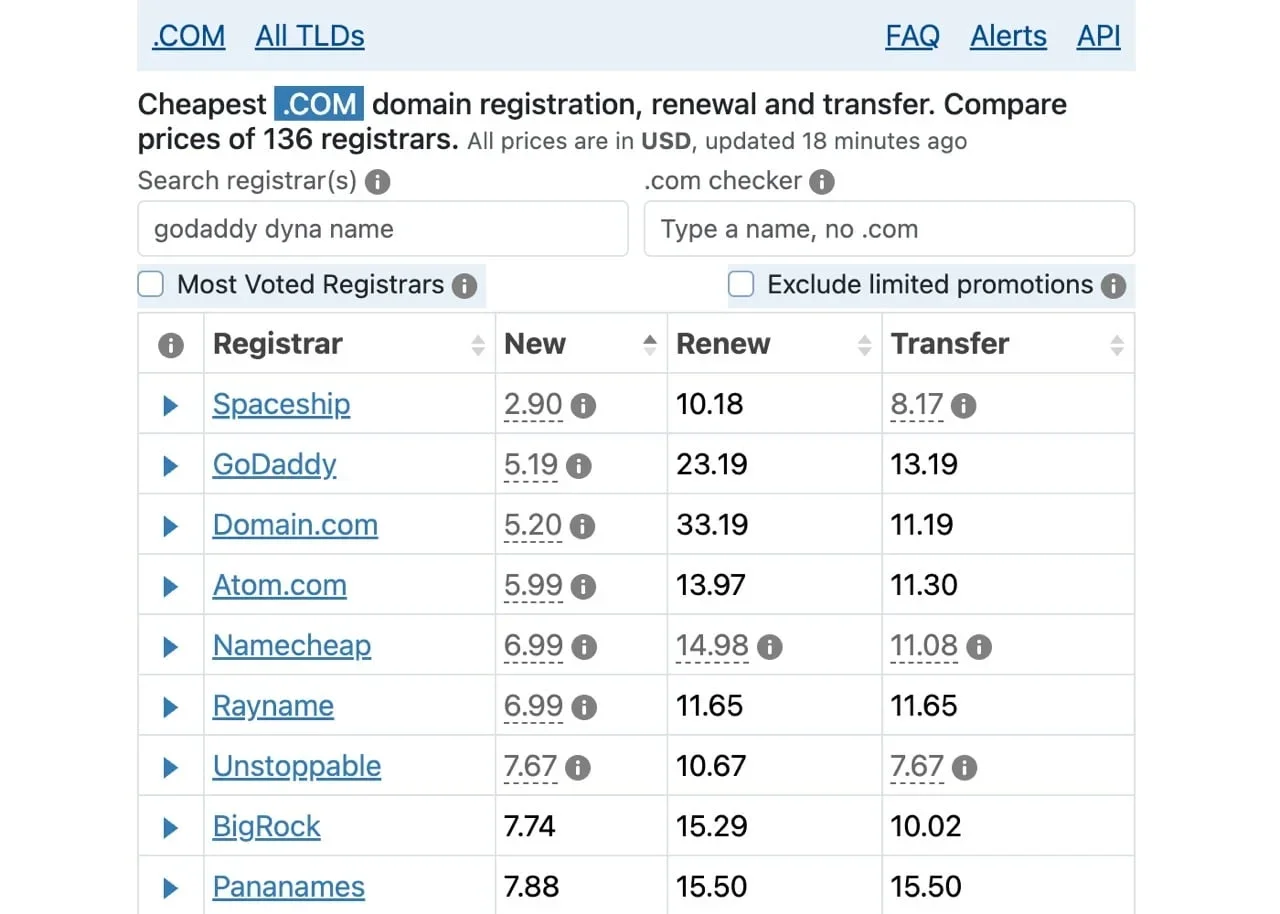Click info icon next to Unstoppable 7.67 transfer
Screen dimensions: 1280x914
964,768
